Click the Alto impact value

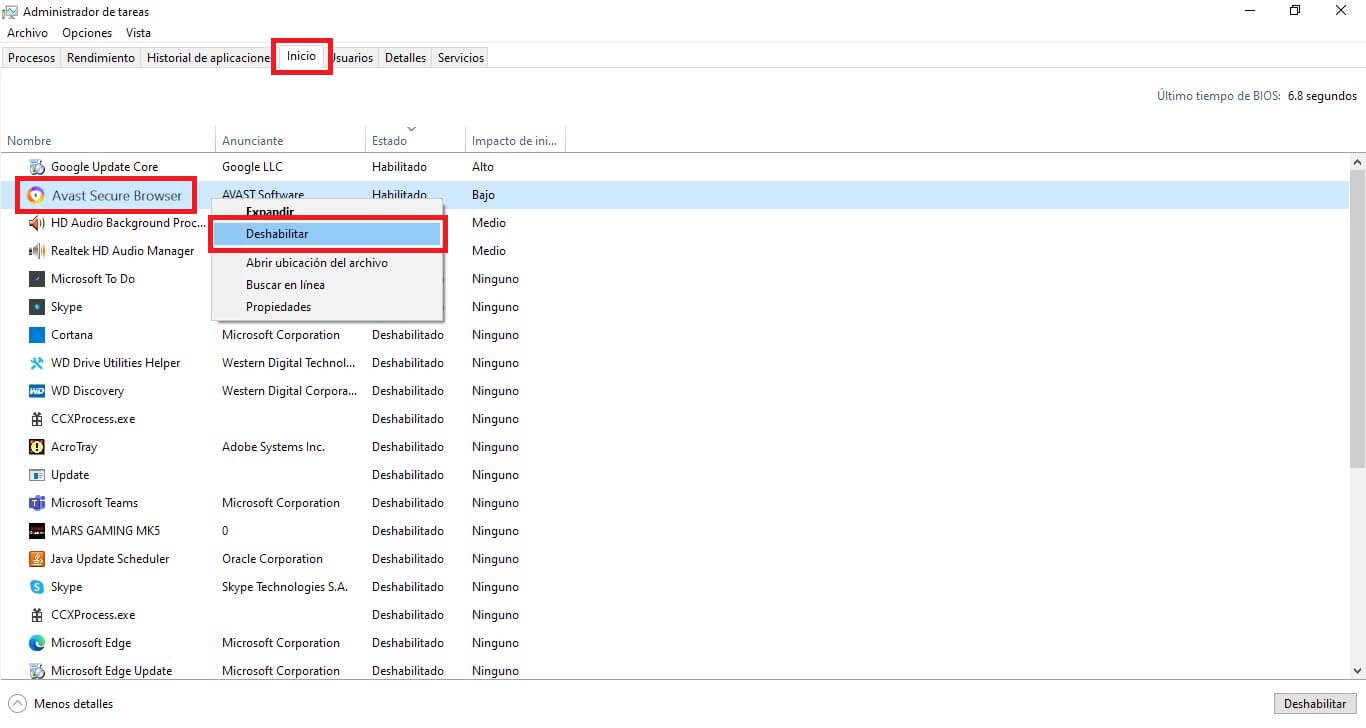(x=483, y=167)
